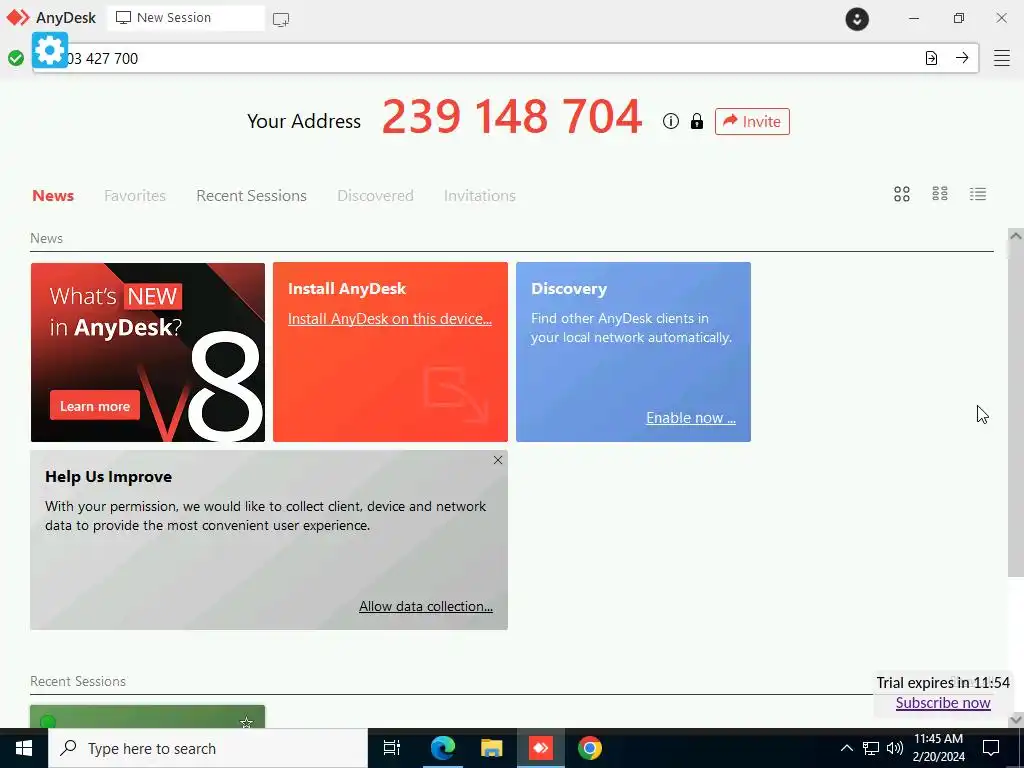Open the notification center icon
Screen dimensions: 1024x768
click(x=991, y=748)
